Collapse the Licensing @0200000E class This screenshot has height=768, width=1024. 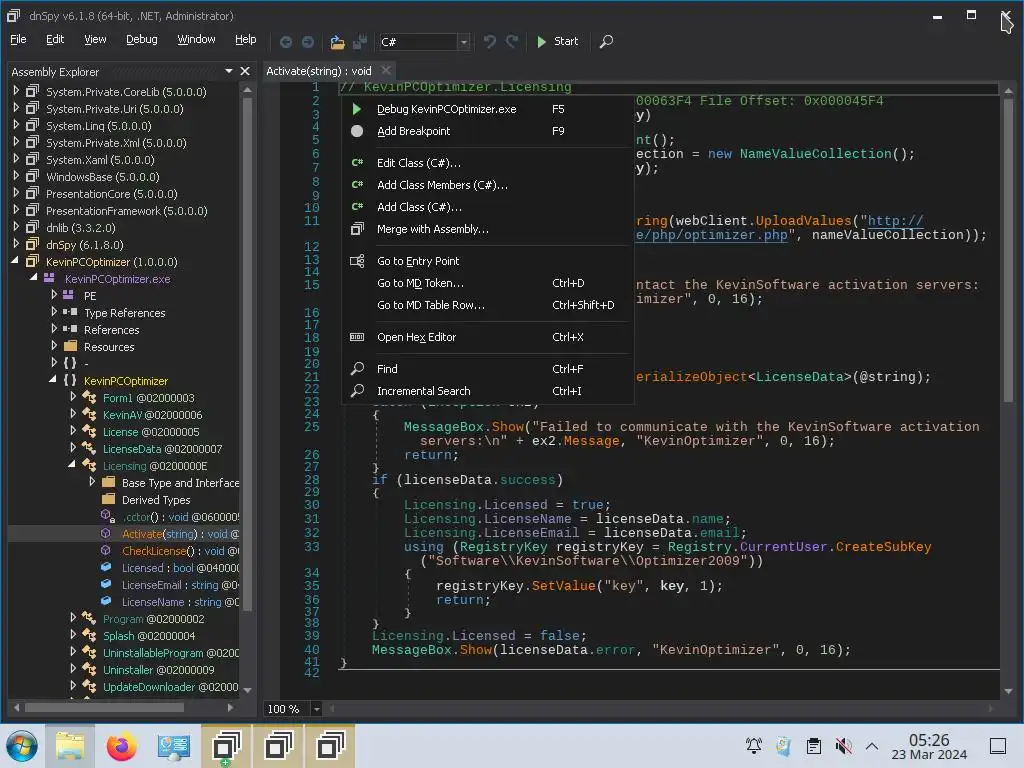tap(72, 465)
